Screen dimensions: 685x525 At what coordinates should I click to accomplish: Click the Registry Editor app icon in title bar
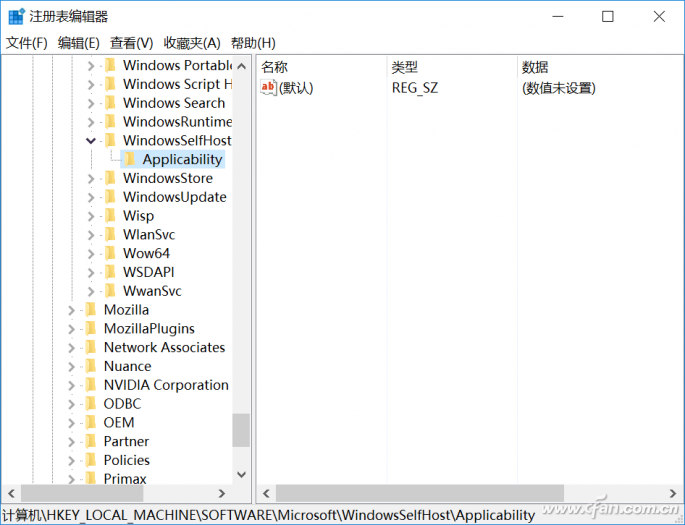[14, 16]
